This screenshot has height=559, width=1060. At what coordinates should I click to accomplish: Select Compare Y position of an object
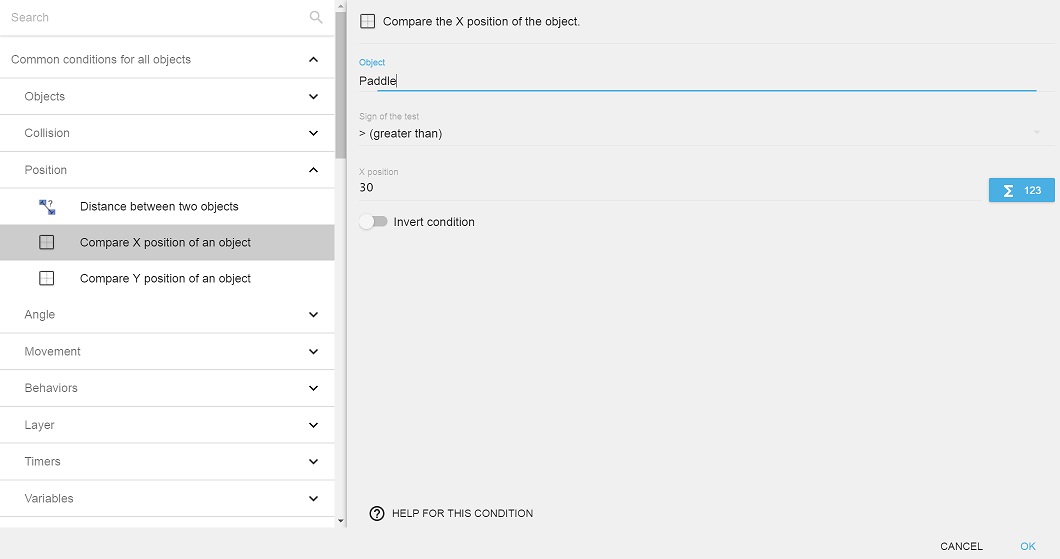tap(165, 279)
